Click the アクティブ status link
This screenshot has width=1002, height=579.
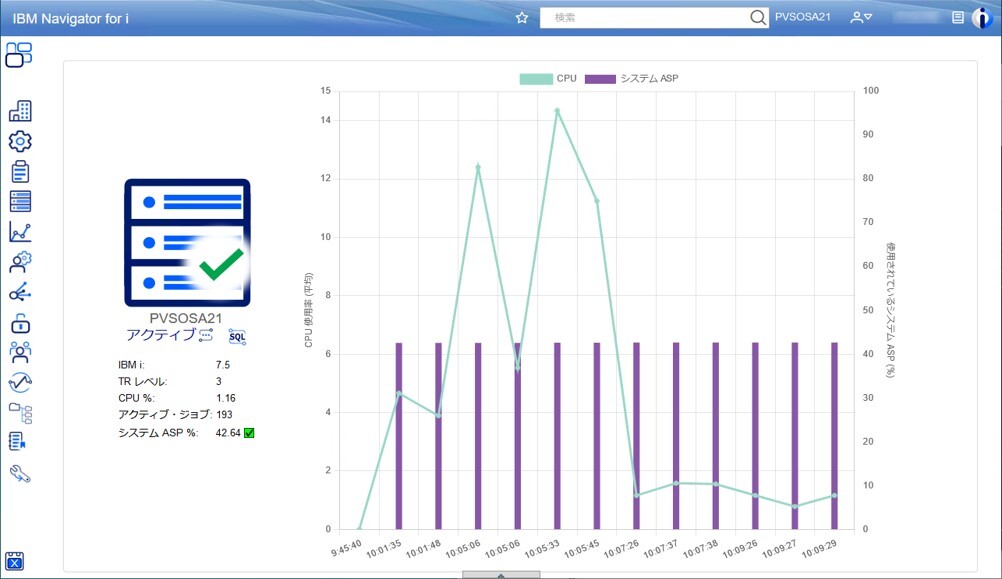[x=161, y=335]
